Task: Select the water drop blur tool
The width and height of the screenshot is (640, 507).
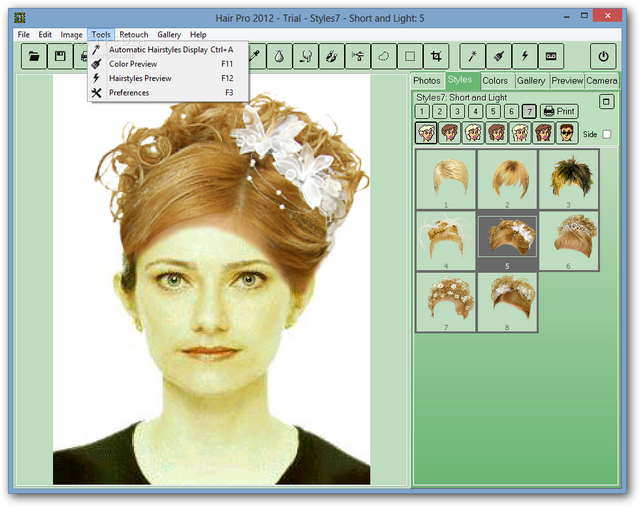Action: (x=279, y=56)
